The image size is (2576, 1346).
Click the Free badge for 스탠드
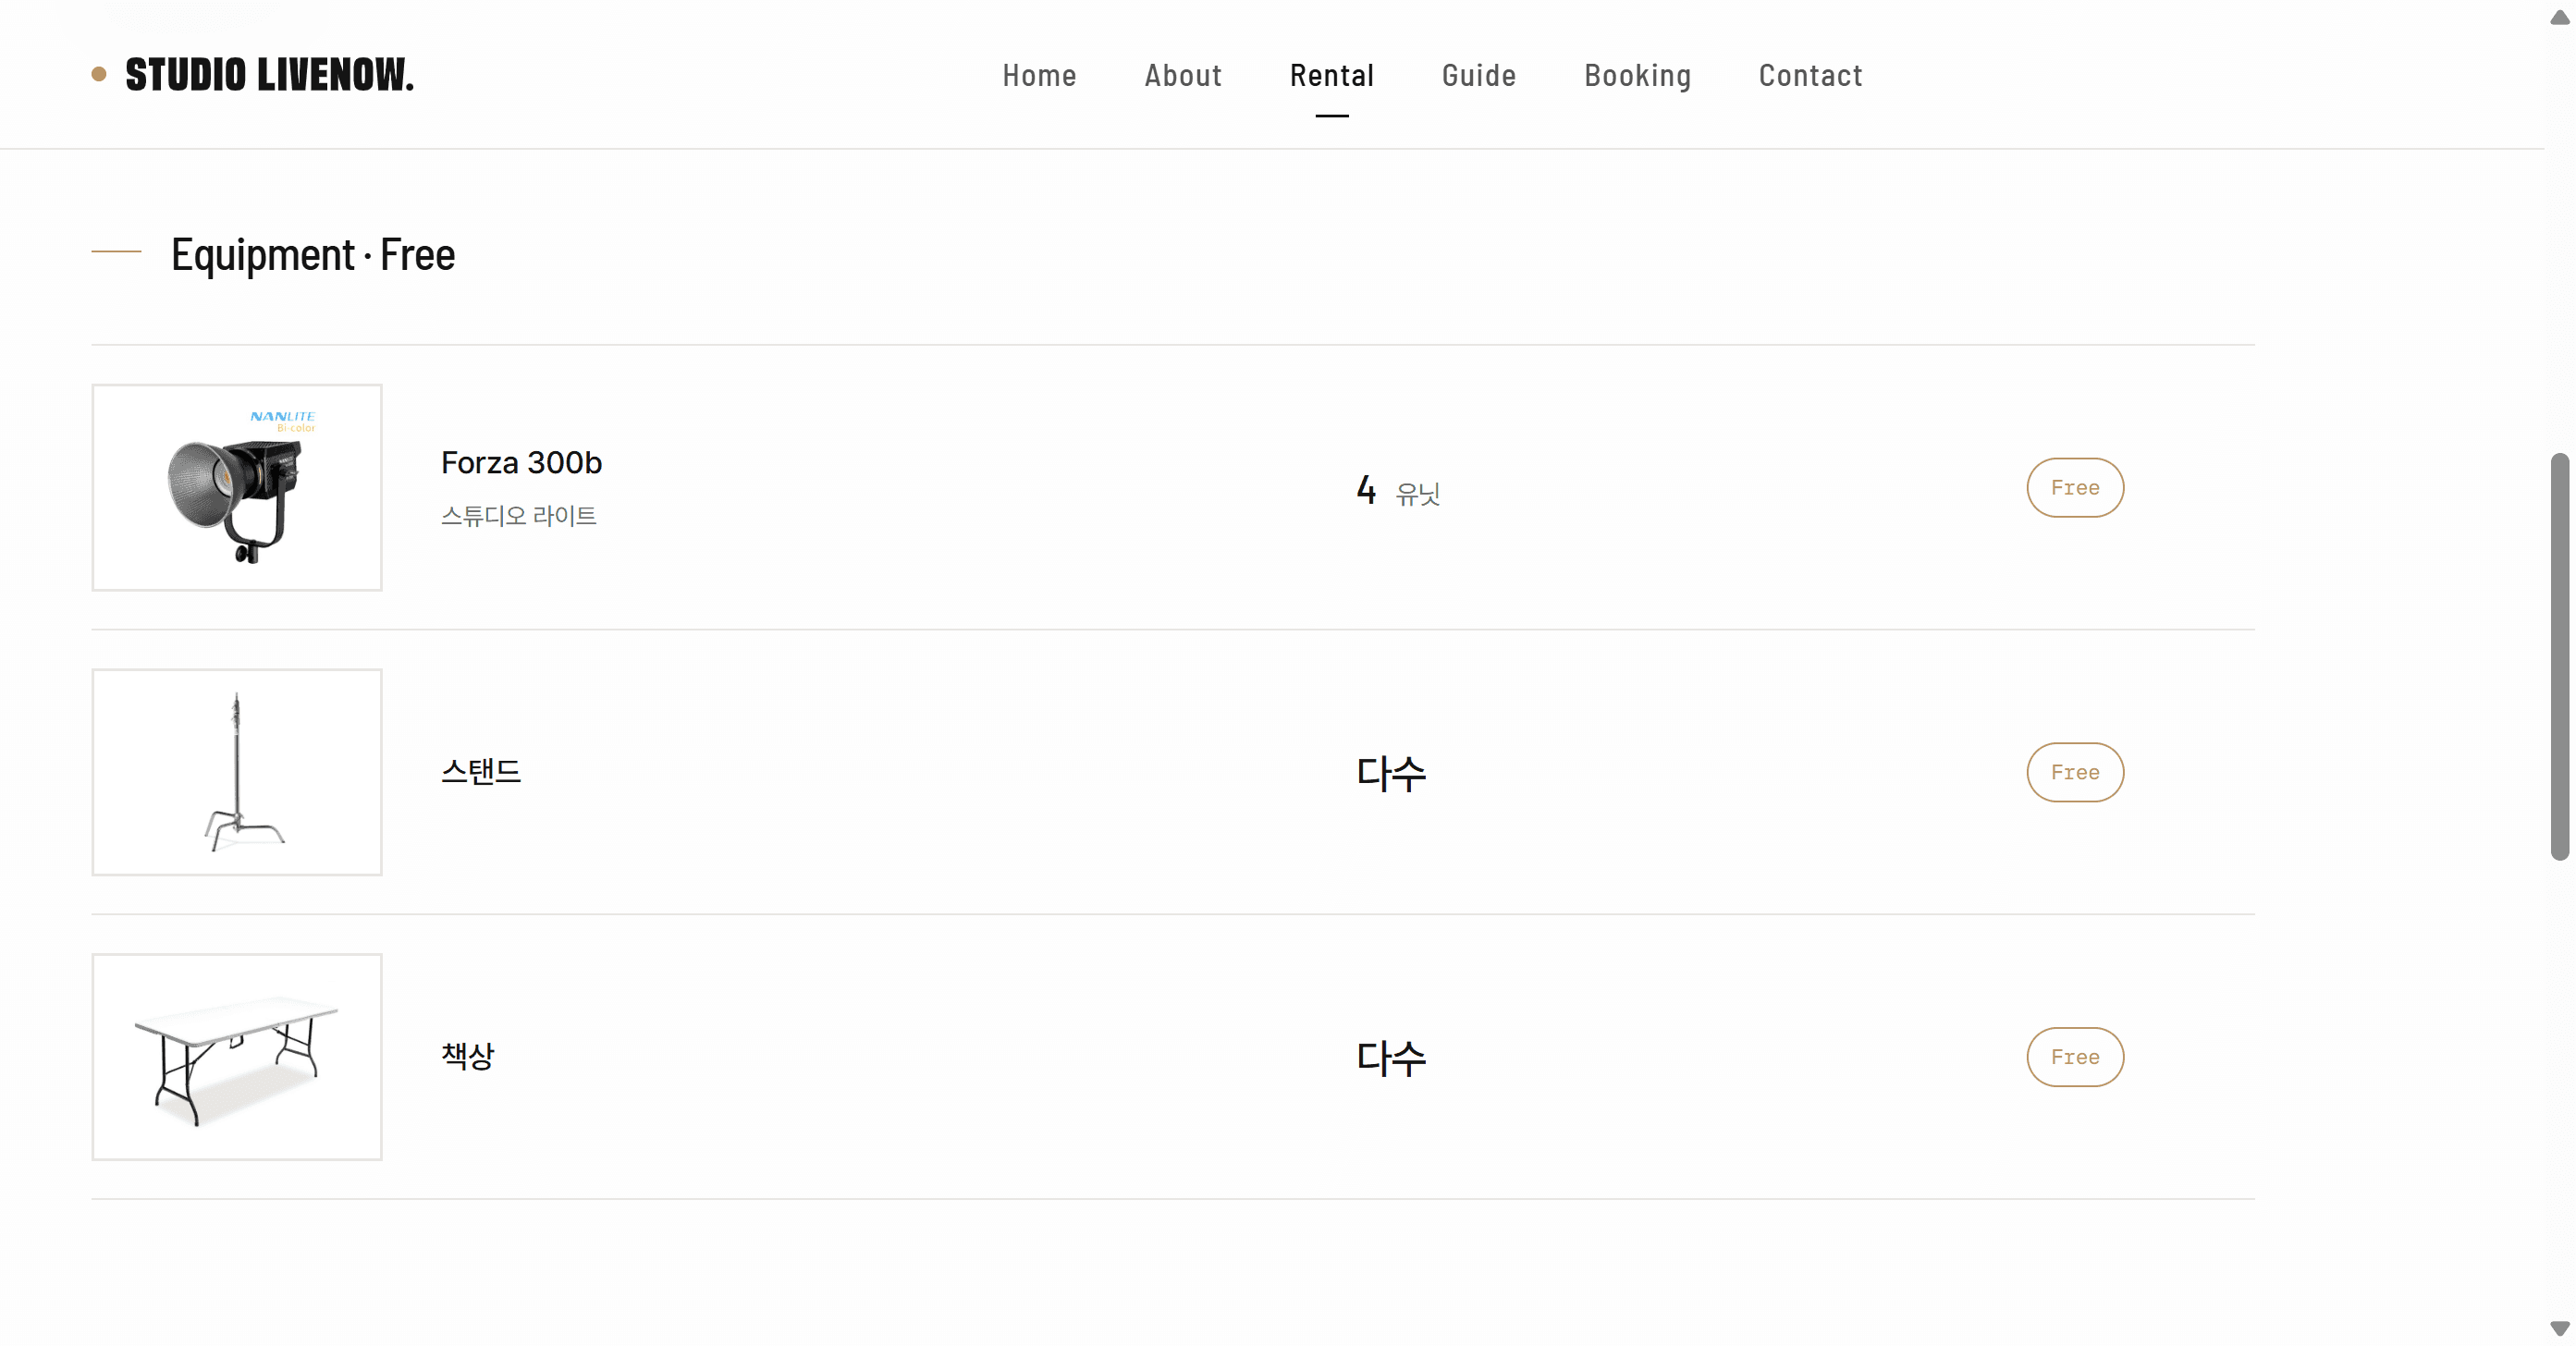pos(2075,772)
